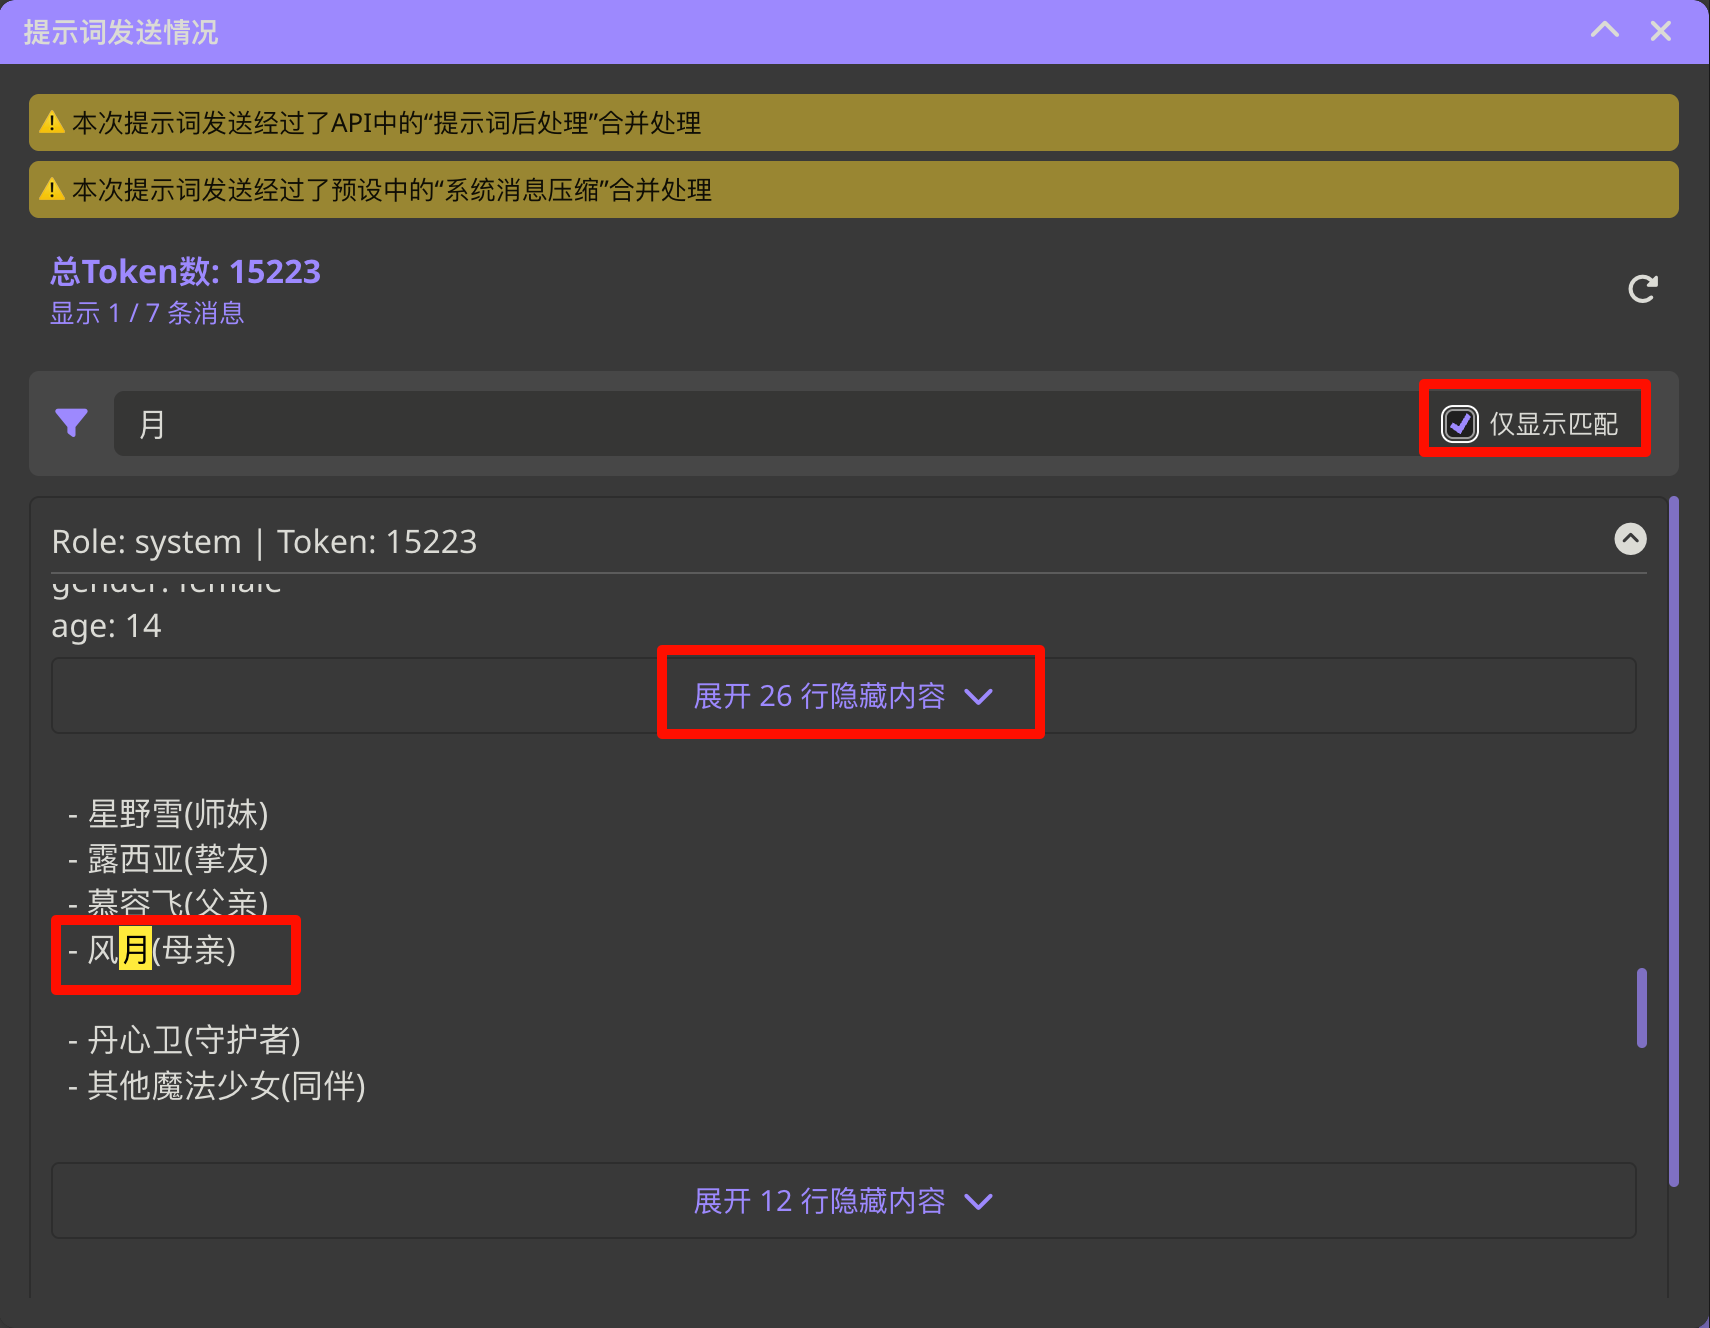Click the 总Token数: 15223 heading
The height and width of the screenshot is (1328, 1710).
pyautogui.click(x=186, y=271)
